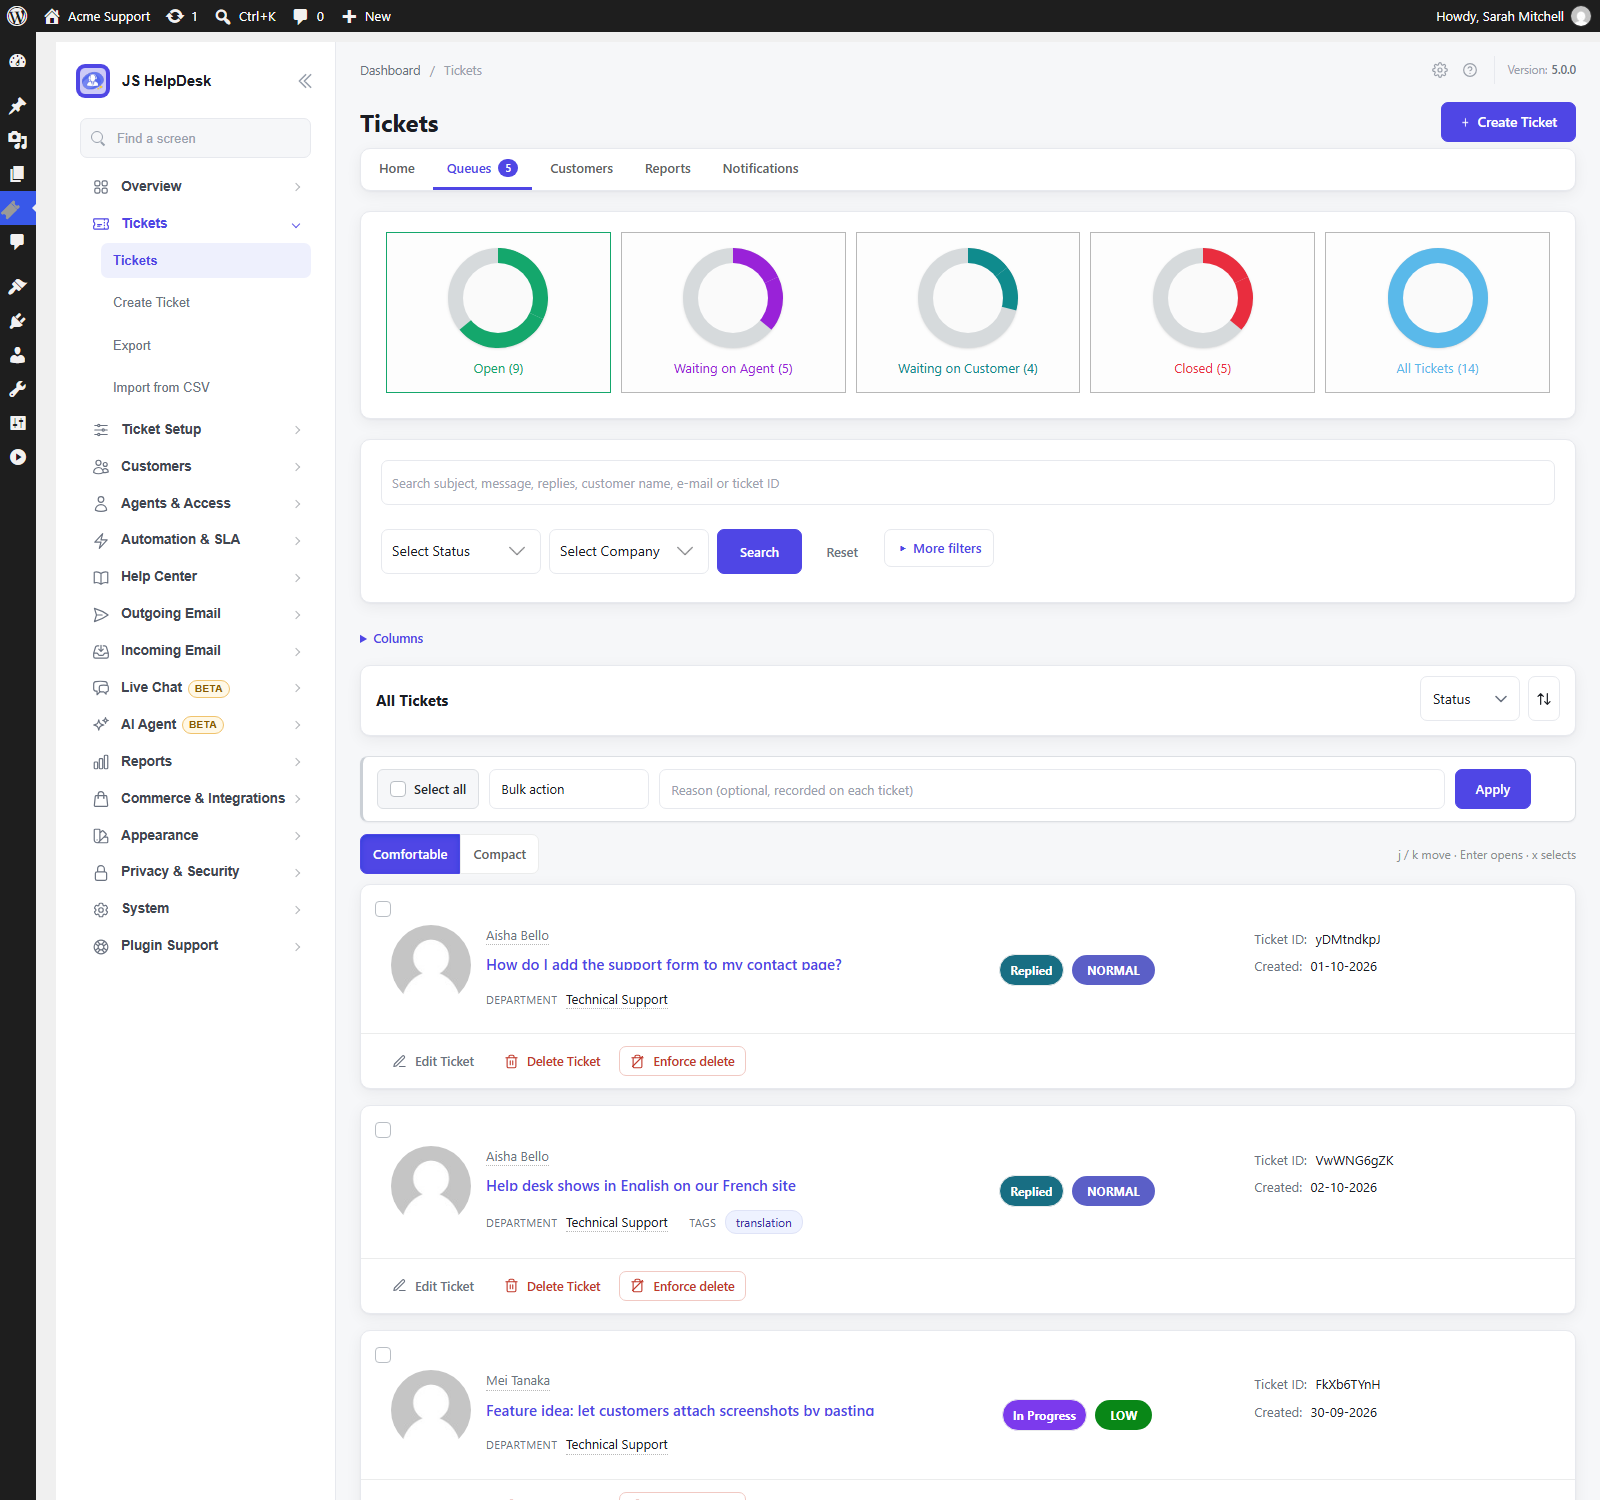Filter by Open (9) donut card
Viewport: 1600px width, 1500px height.
(498, 312)
